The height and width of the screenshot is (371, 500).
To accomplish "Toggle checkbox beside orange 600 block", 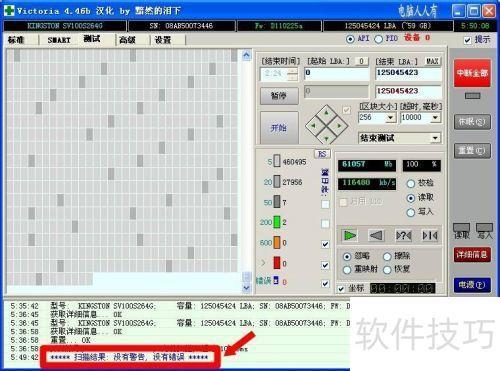I will tap(326, 244).
